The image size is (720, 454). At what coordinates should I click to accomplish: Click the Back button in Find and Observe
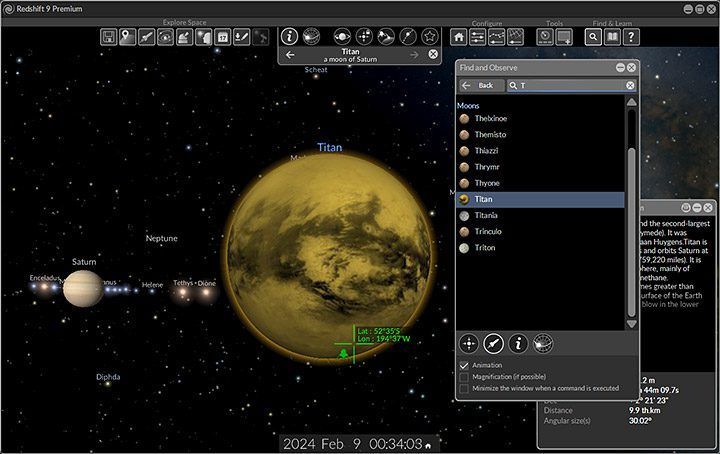click(x=482, y=85)
